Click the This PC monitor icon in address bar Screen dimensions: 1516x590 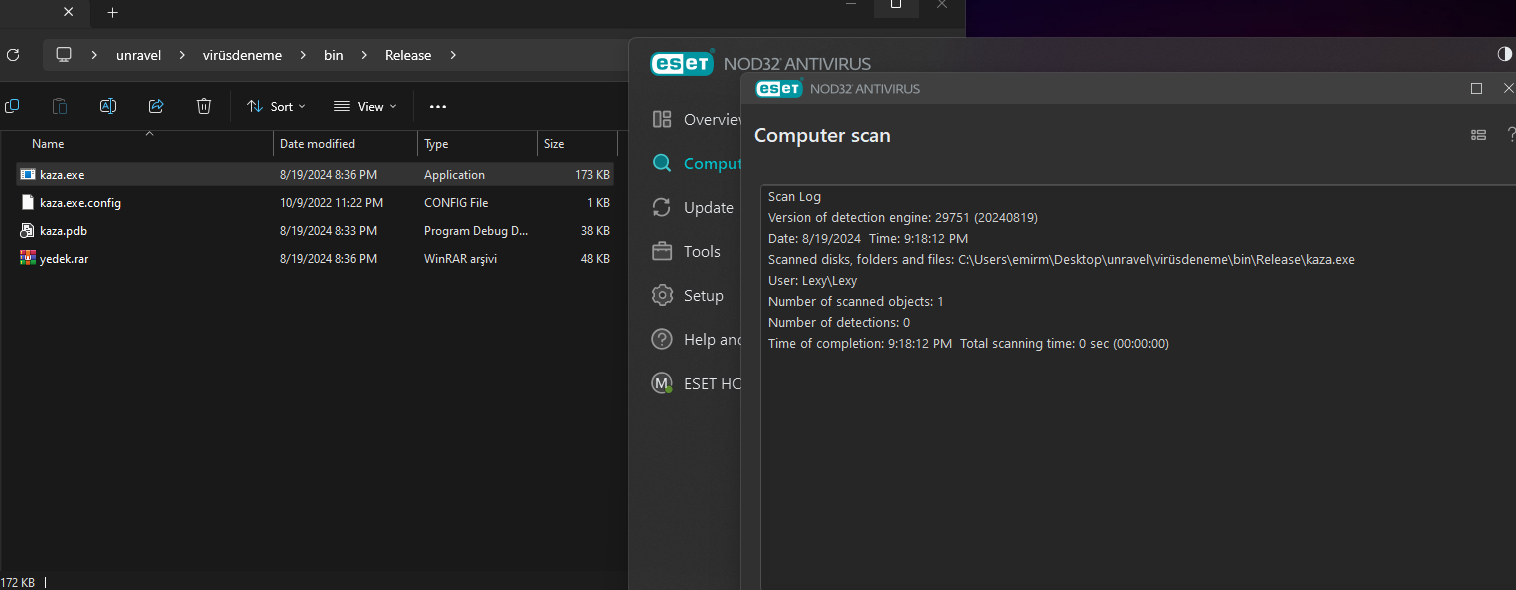64,55
